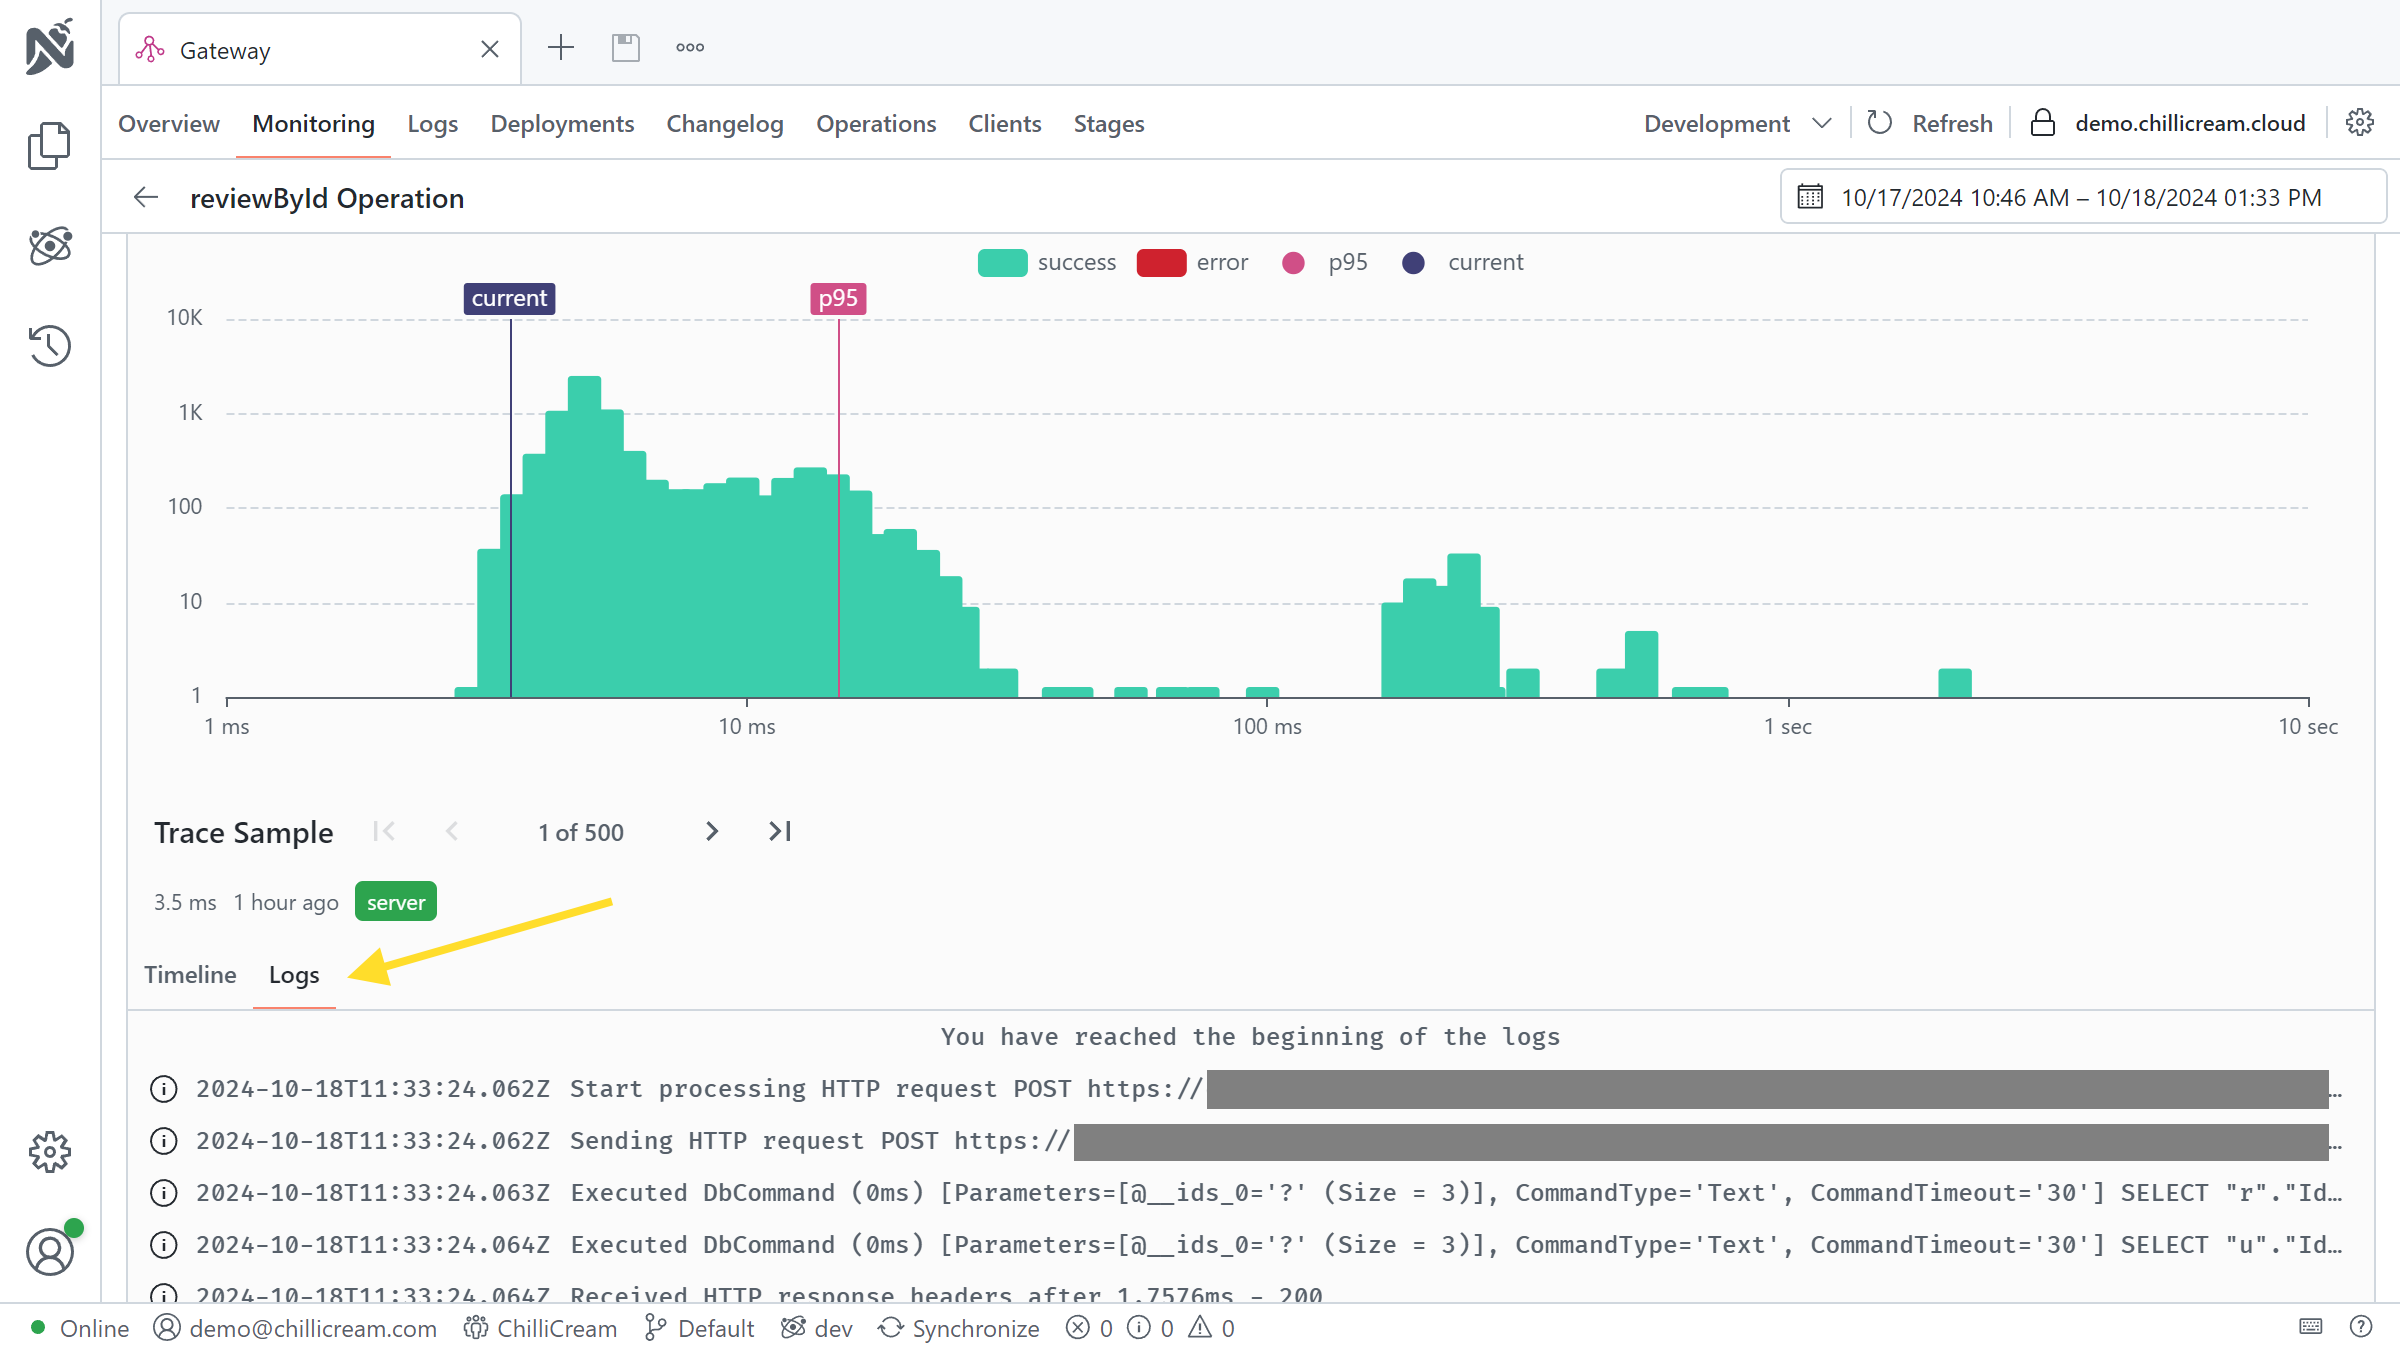
Task: Open the documents icon in sidebar
Action: coord(49,146)
